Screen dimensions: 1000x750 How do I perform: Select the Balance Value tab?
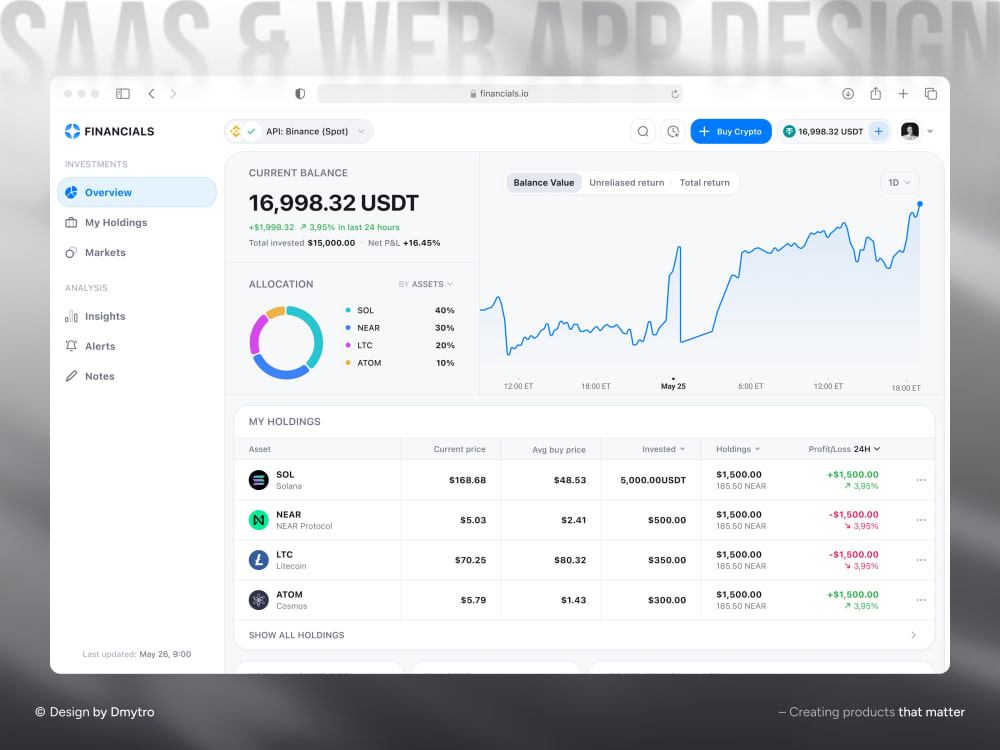pyautogui.click(x=543, y=182)
